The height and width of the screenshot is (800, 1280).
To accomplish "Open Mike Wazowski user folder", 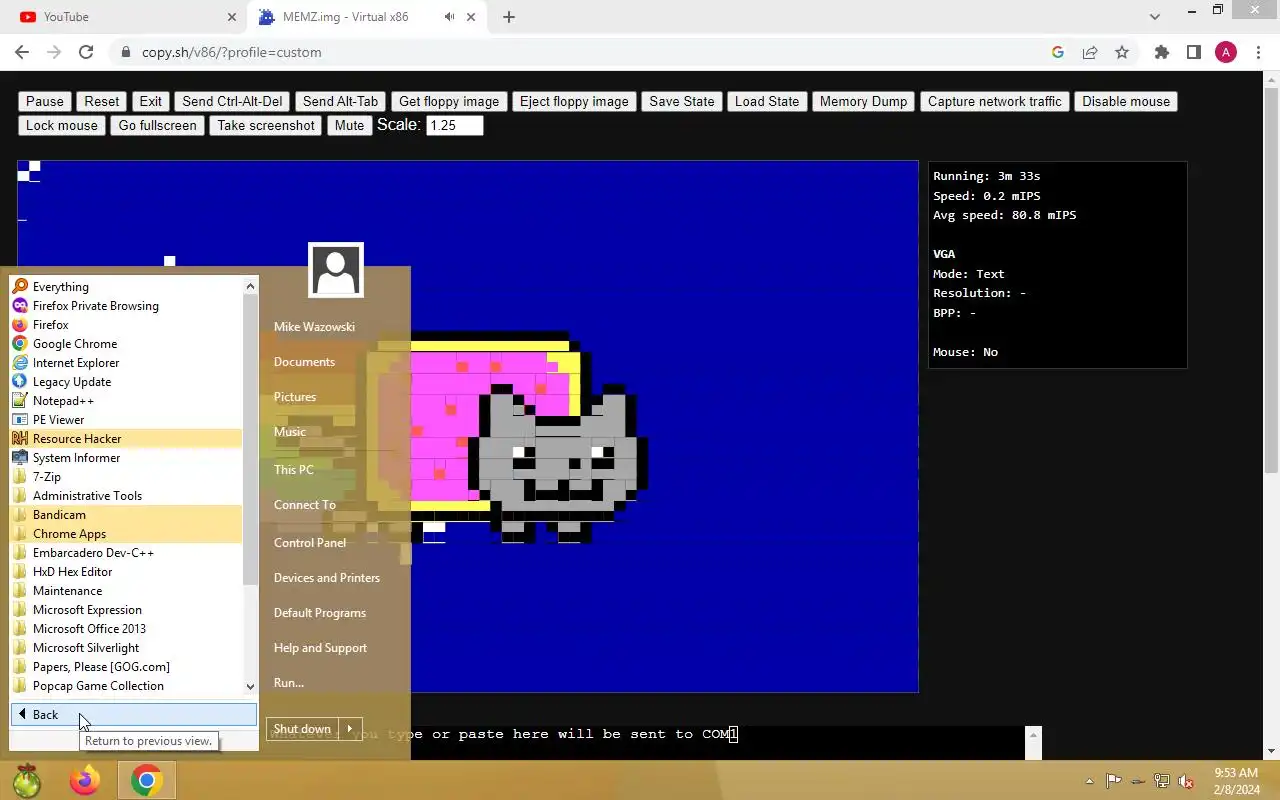I will tap(314, 327).
